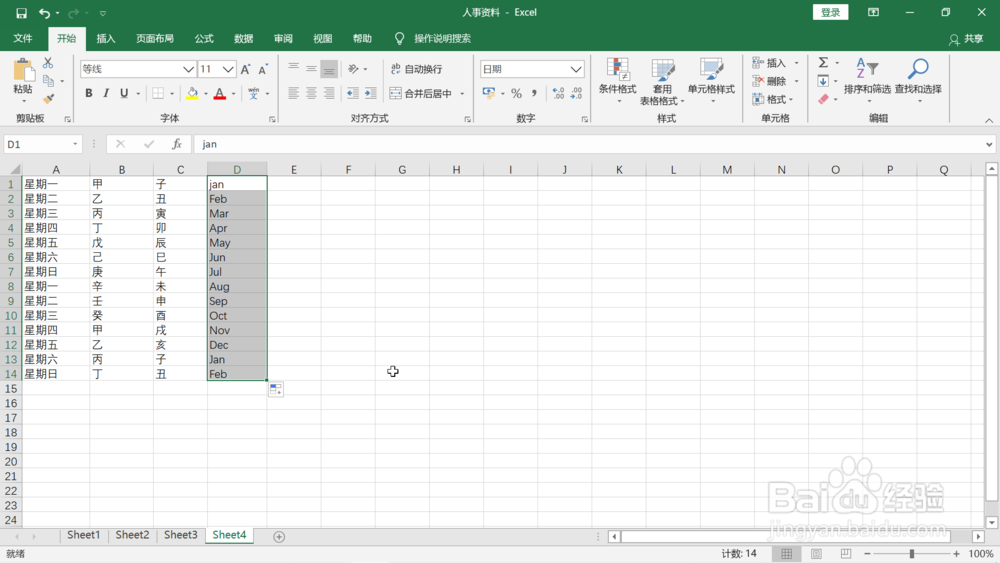Image resolution: width=1000 pixels, height=563 pixels.
Task: Expand the Name Box dropdown arrow
Action: (x=75, y=144)
